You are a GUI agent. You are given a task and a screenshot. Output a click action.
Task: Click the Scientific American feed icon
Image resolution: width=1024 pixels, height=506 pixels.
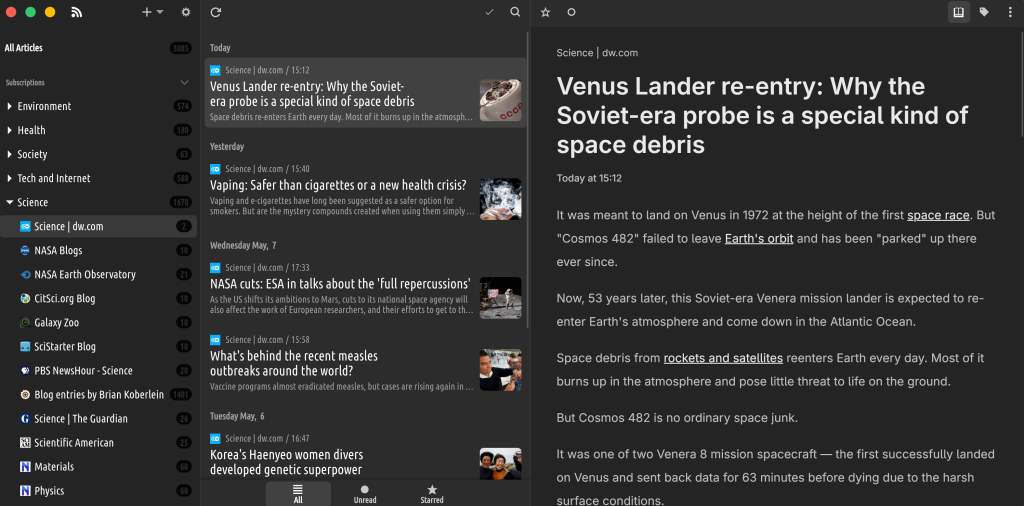25,443
